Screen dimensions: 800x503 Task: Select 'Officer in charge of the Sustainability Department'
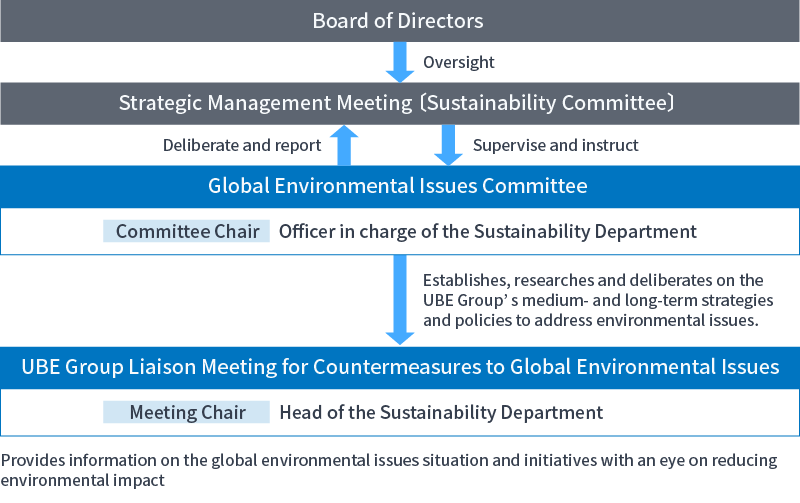coord(487,231)
